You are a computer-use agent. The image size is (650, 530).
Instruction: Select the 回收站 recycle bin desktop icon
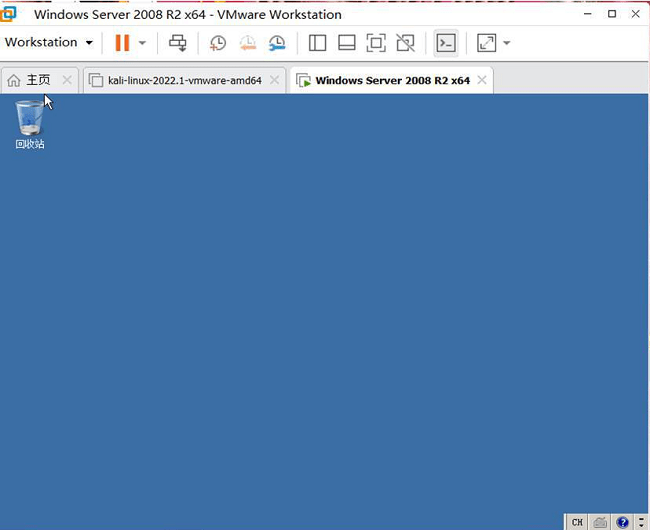[x=29, y=125]
